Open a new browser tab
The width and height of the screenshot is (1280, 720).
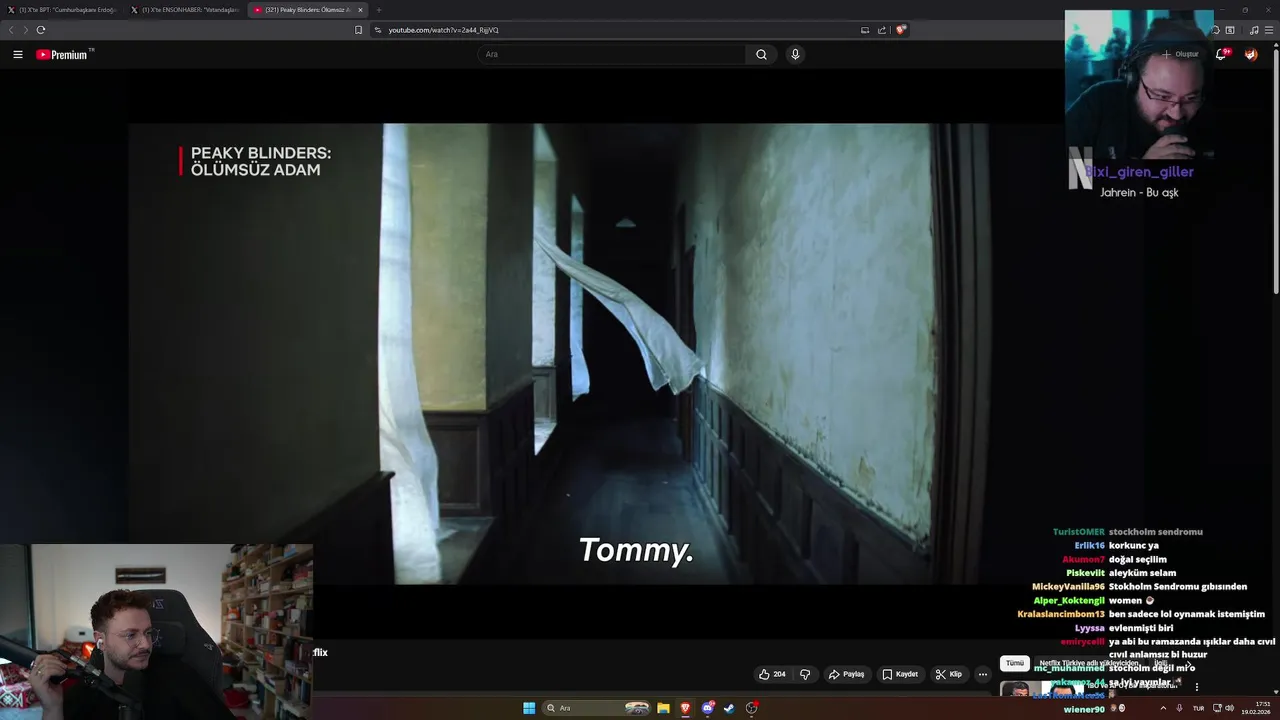[x=379, y=10]
